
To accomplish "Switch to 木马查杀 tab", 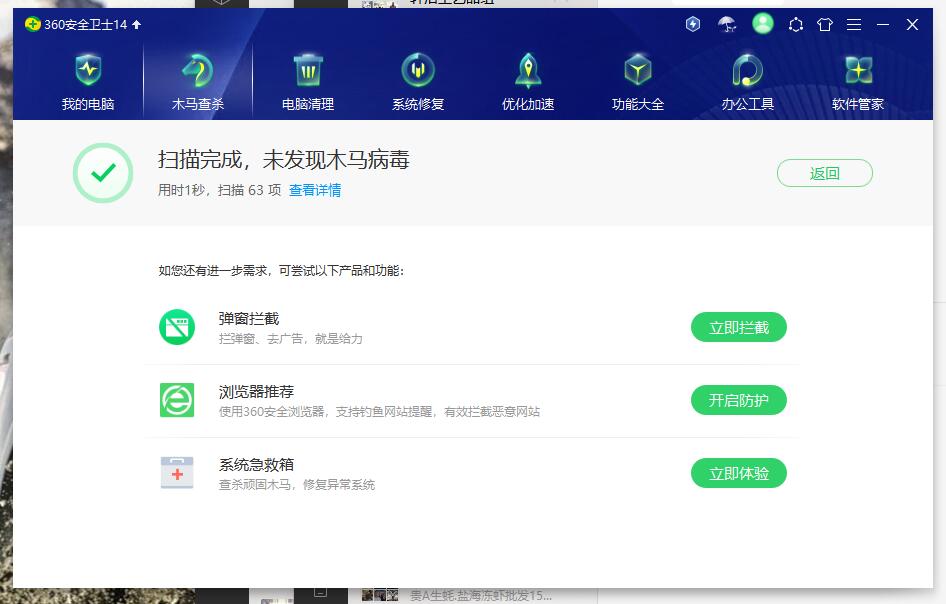I will [198, 82].
